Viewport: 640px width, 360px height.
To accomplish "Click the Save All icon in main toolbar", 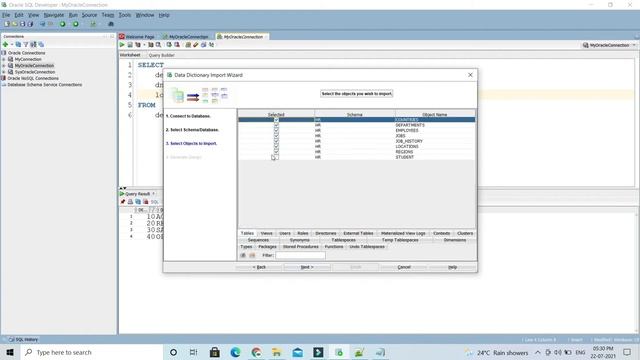I will click(30, 24).
